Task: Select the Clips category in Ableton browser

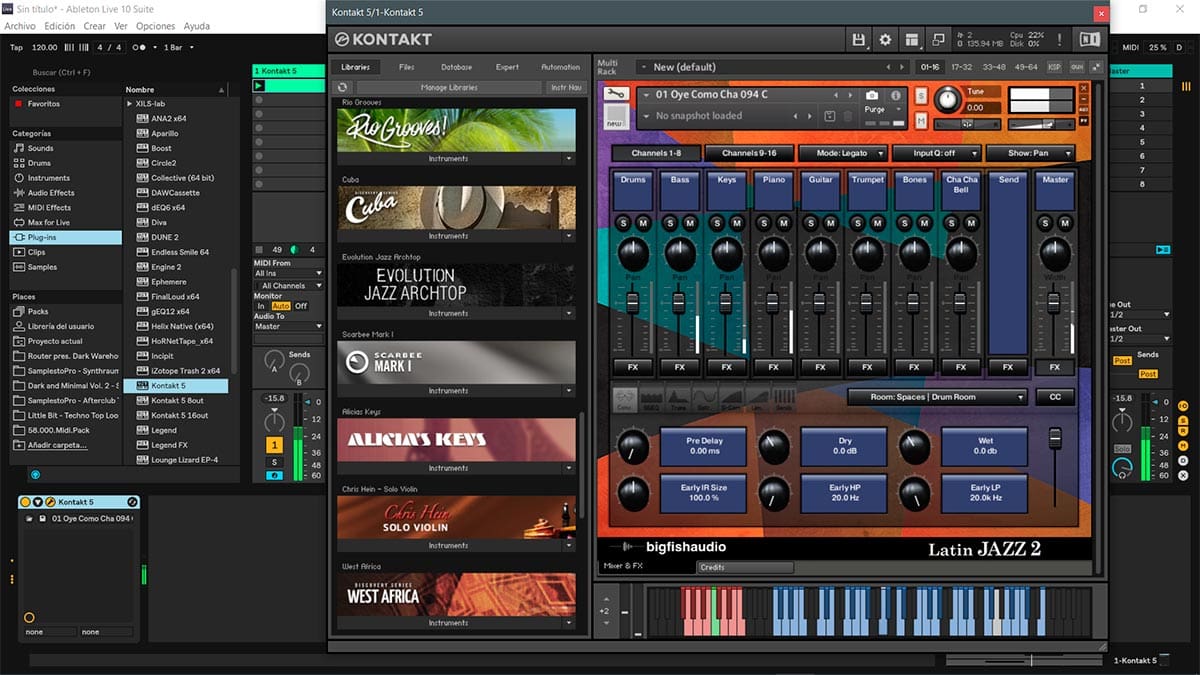Action: 37,252
